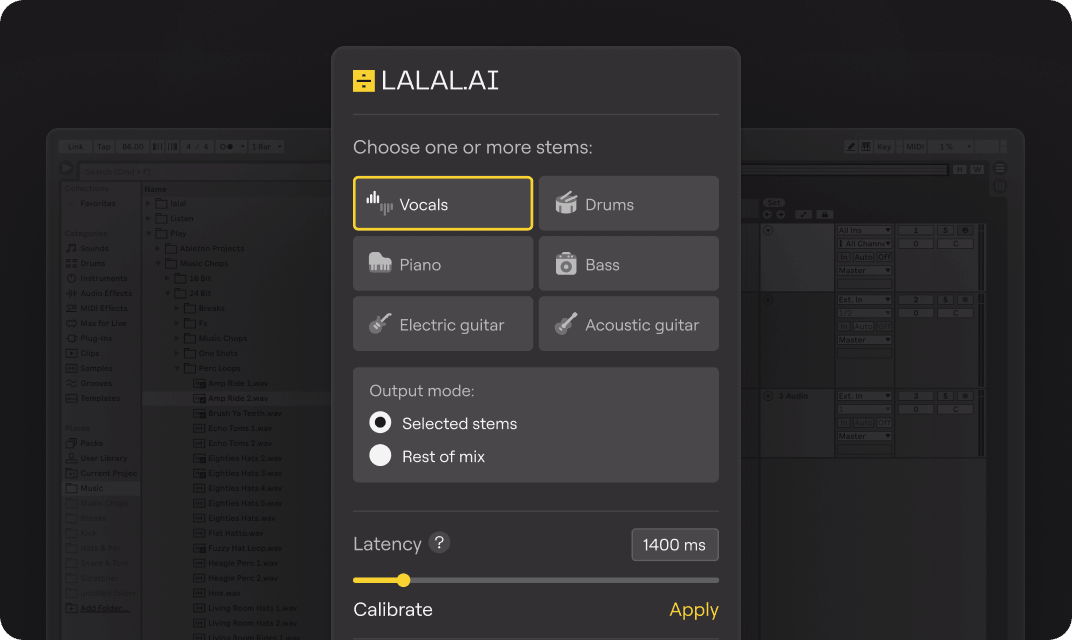
Task: Choose the Drums stem
Action: pyautogui.click(x=628, y=204)
